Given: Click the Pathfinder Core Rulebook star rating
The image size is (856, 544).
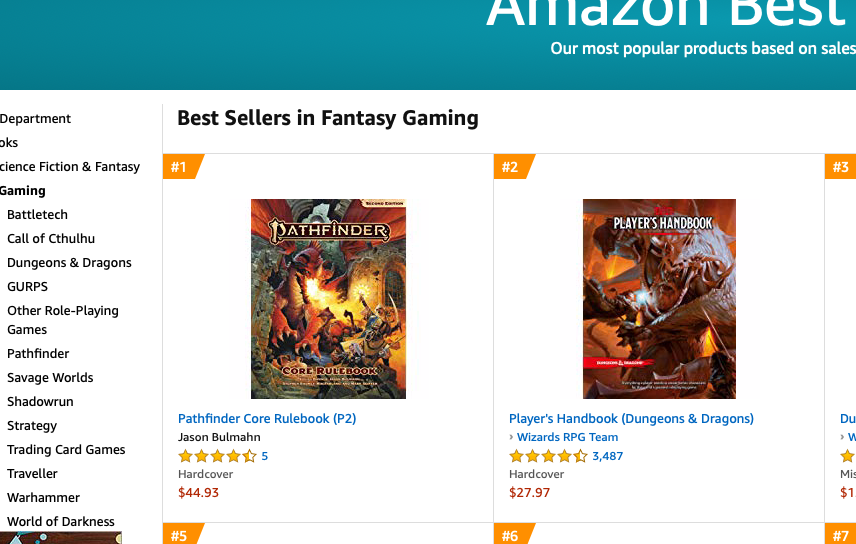Looking at the screenshot, I should coord(217,456).
